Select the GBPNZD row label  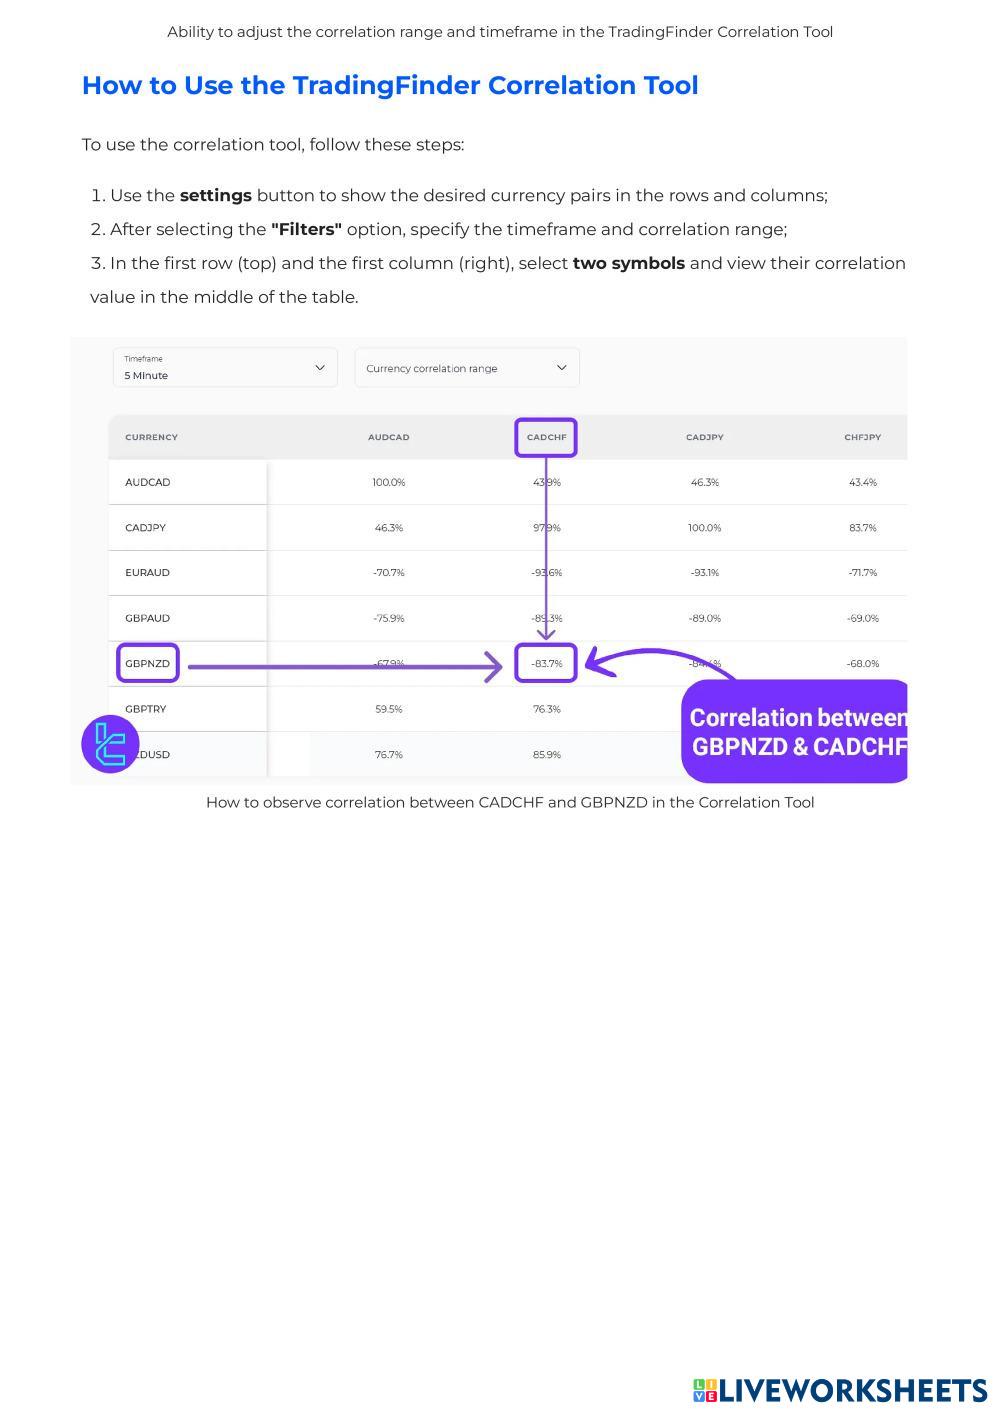[148, 663]
